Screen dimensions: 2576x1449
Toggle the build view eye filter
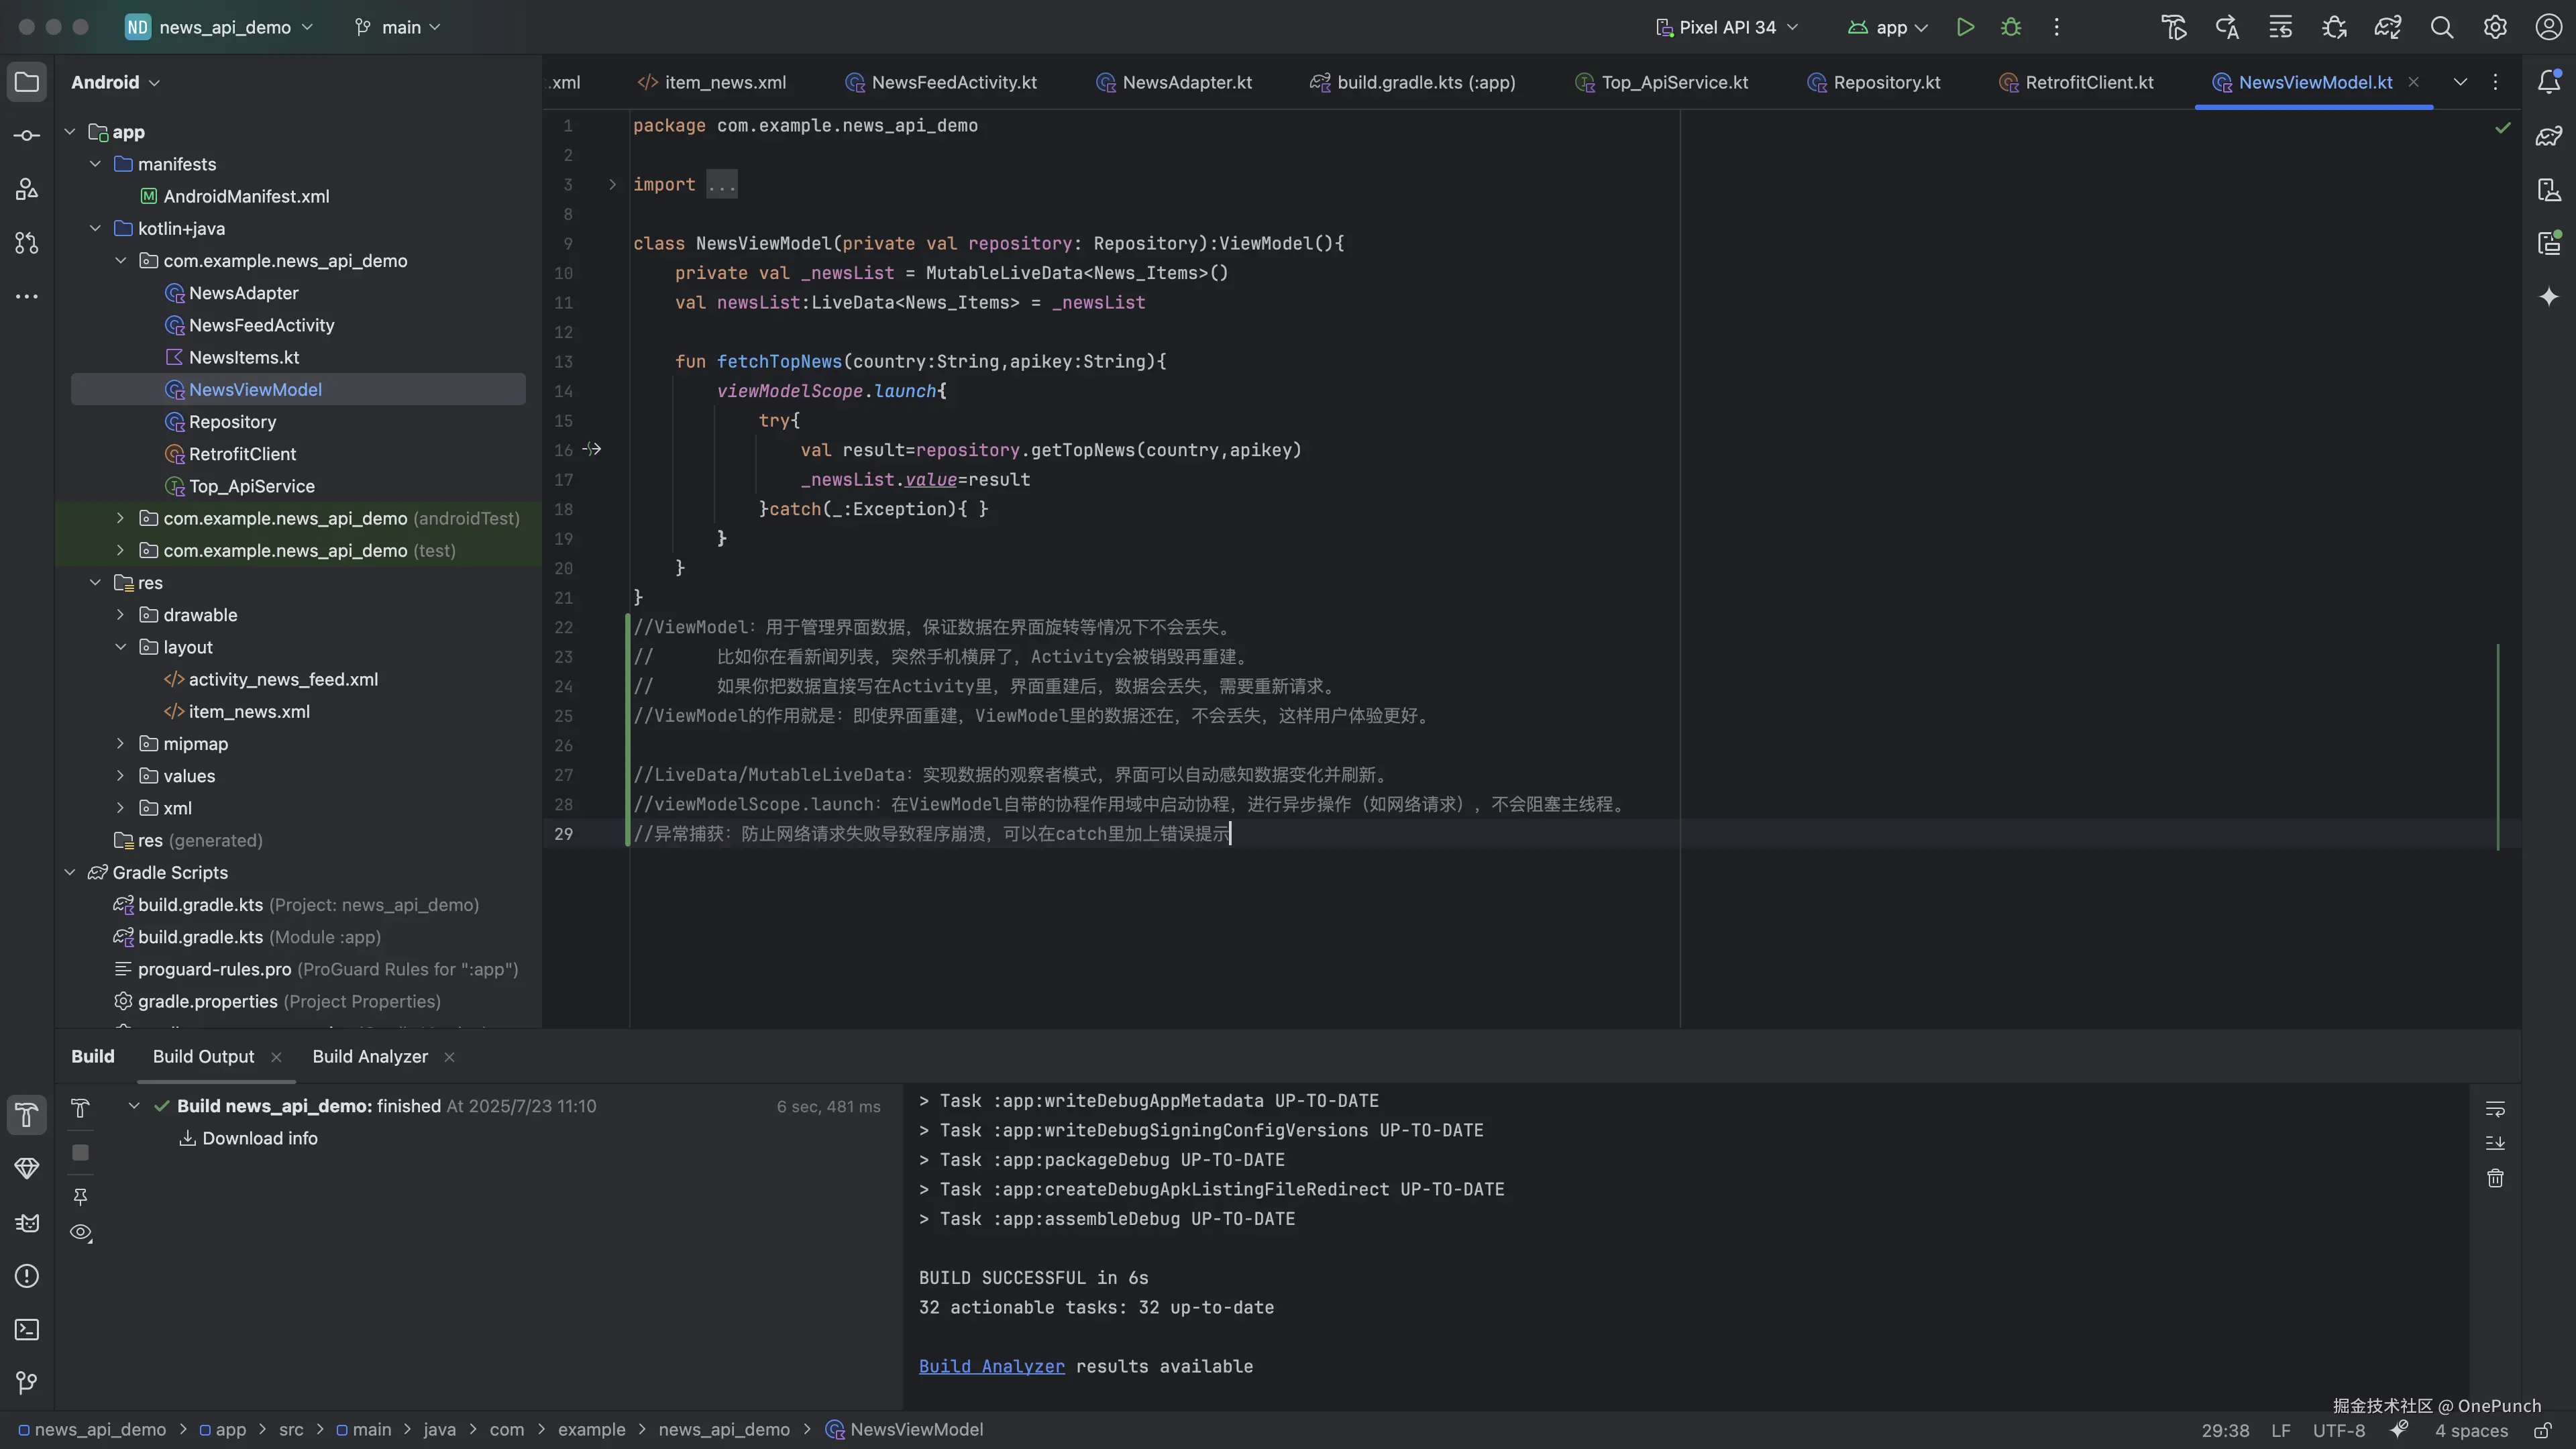click(x=81, y=1232)
